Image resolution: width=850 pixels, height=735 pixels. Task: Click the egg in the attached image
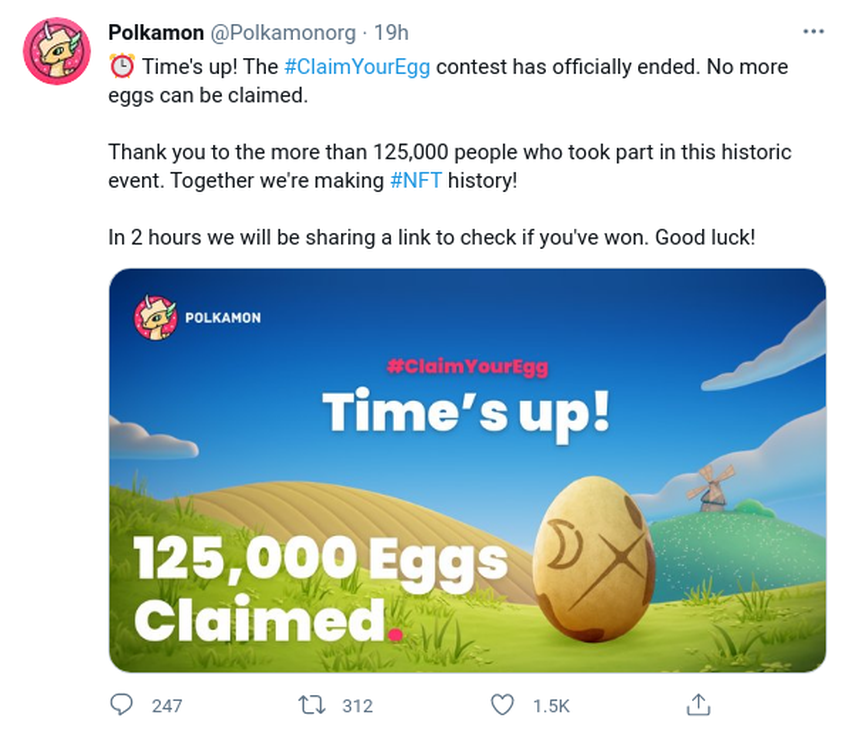point(594,559)
